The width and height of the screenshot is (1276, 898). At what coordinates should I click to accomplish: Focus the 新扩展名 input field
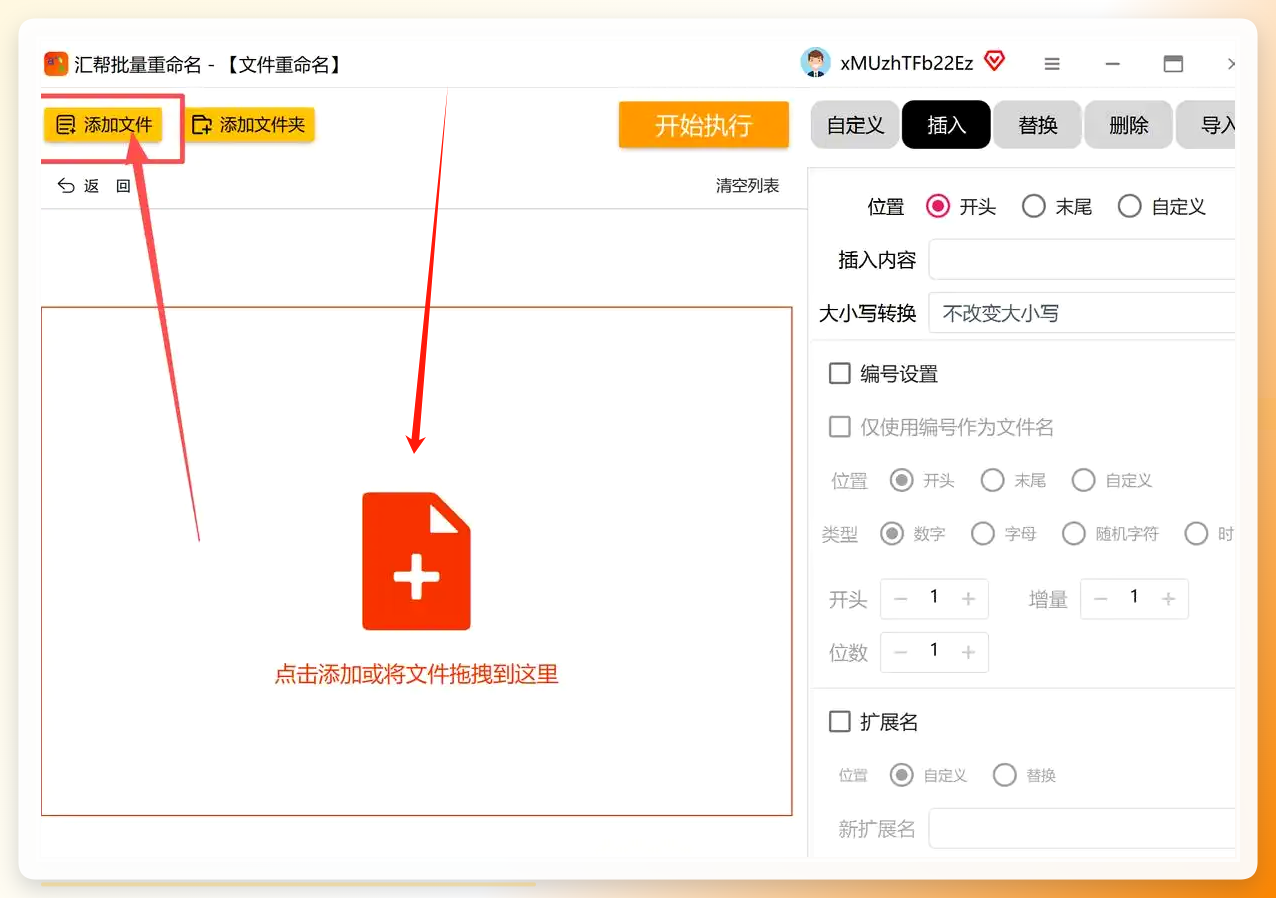pos(1083,828)
